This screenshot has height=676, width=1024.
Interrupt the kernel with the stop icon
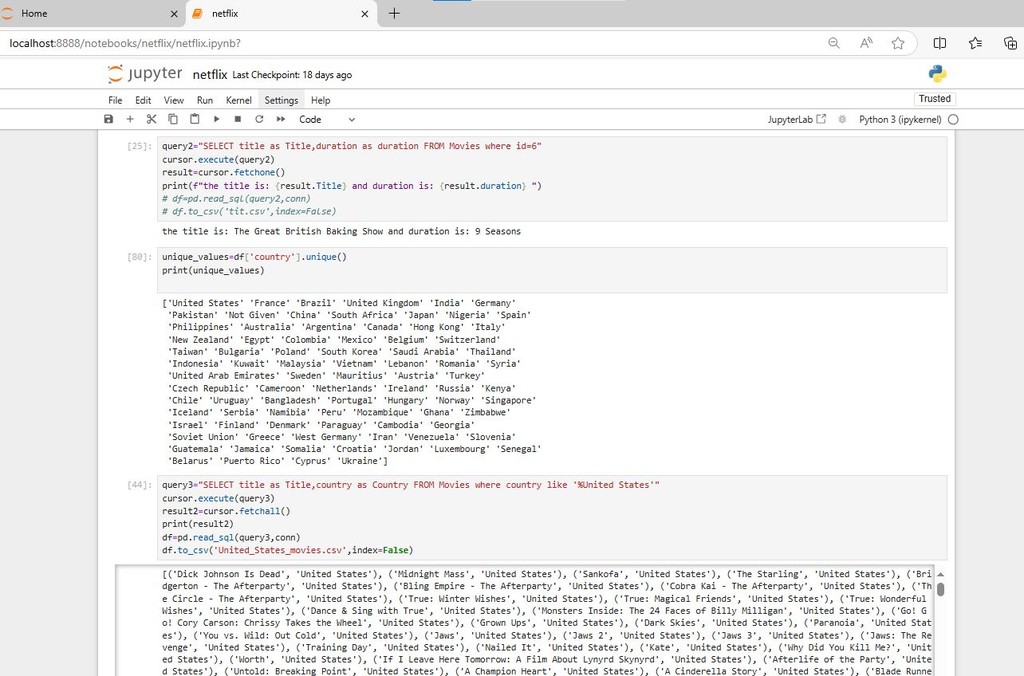pyautogui.click(x=238, y=120)
